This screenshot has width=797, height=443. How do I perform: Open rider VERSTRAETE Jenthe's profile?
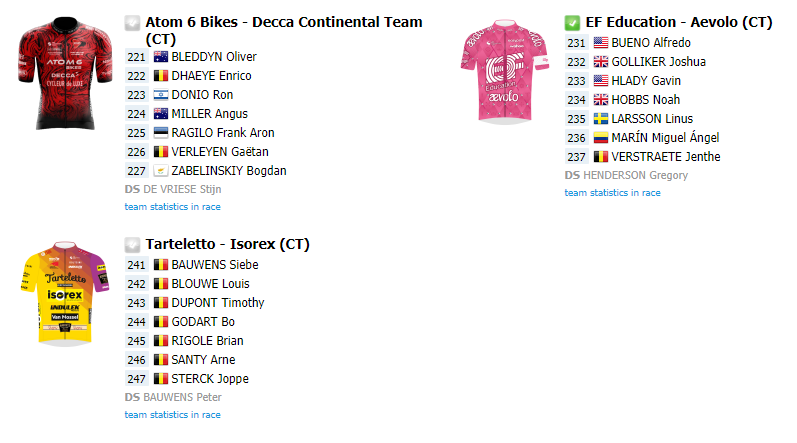[666, 157]
